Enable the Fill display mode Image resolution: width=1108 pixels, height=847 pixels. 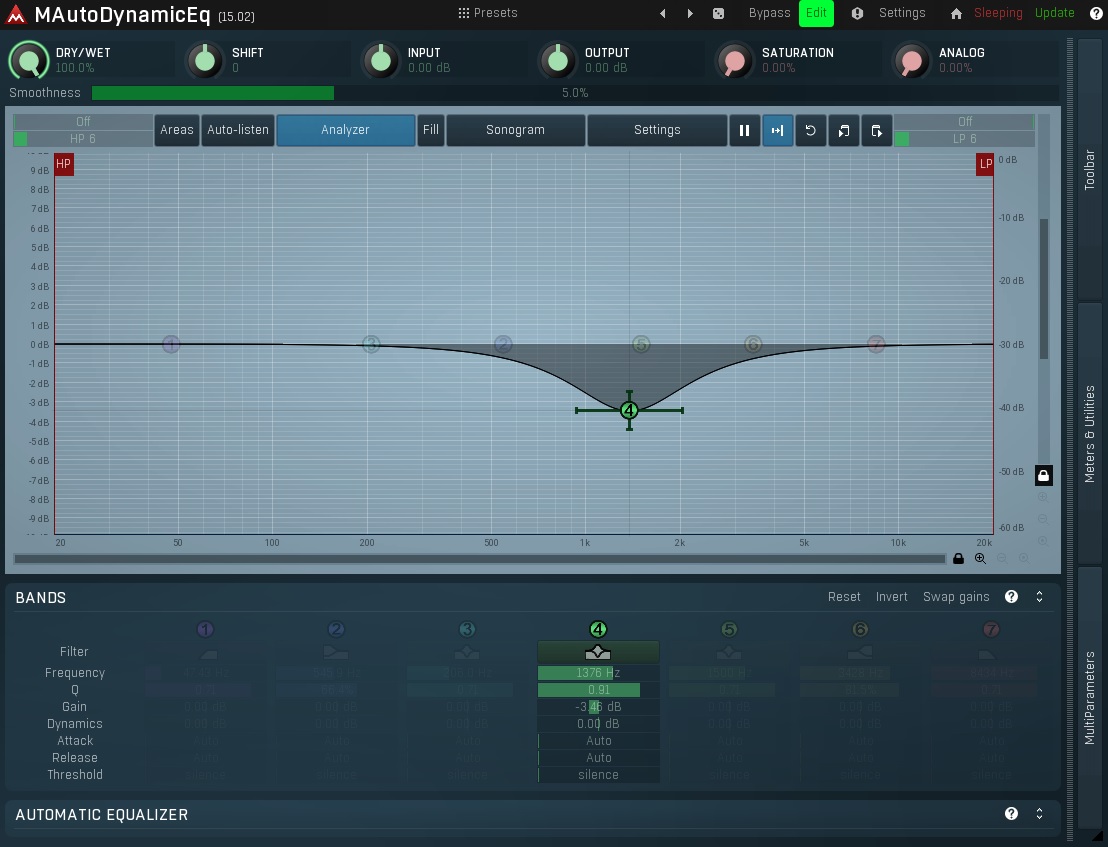coord(430,130)
